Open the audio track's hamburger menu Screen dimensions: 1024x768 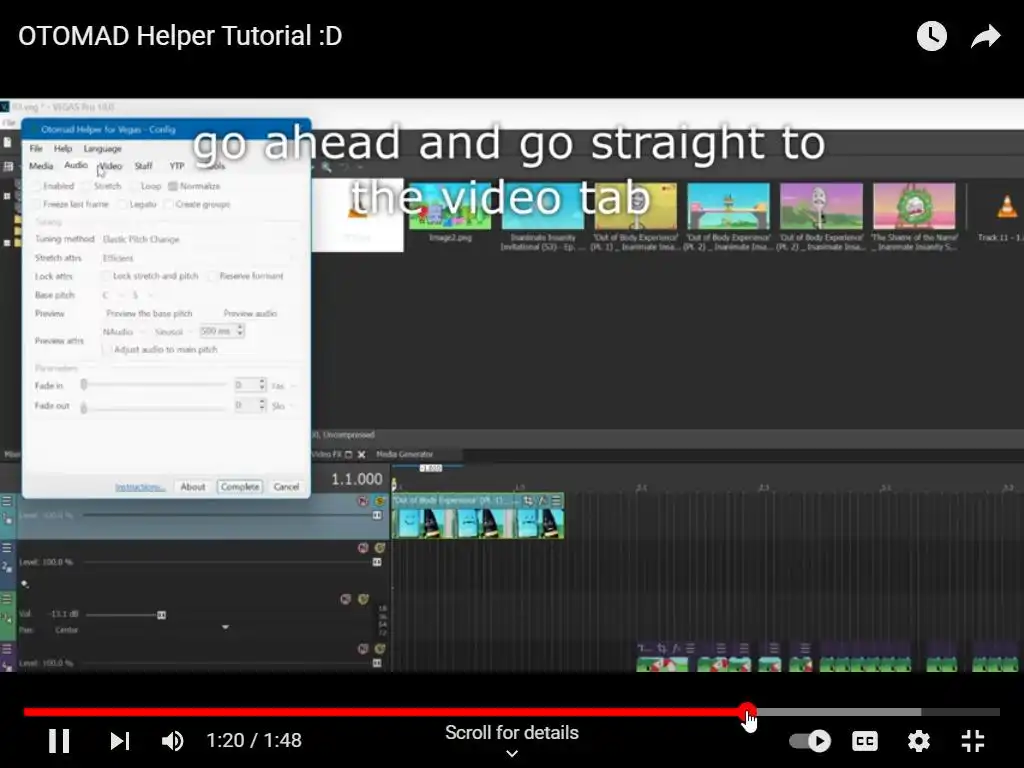[7, 598]
